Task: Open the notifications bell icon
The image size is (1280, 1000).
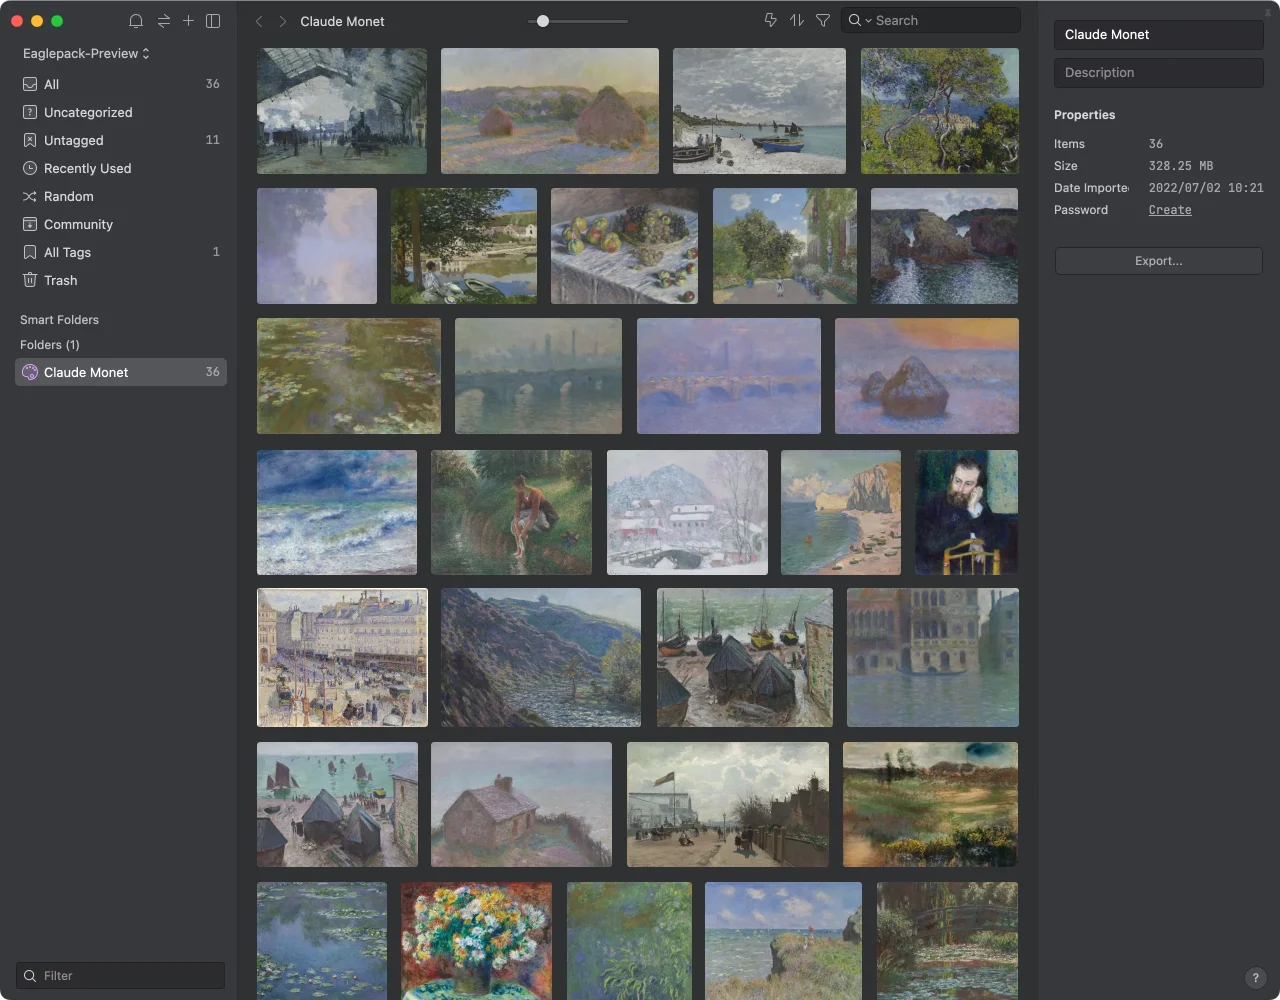Action: click(x=136, y=21)
